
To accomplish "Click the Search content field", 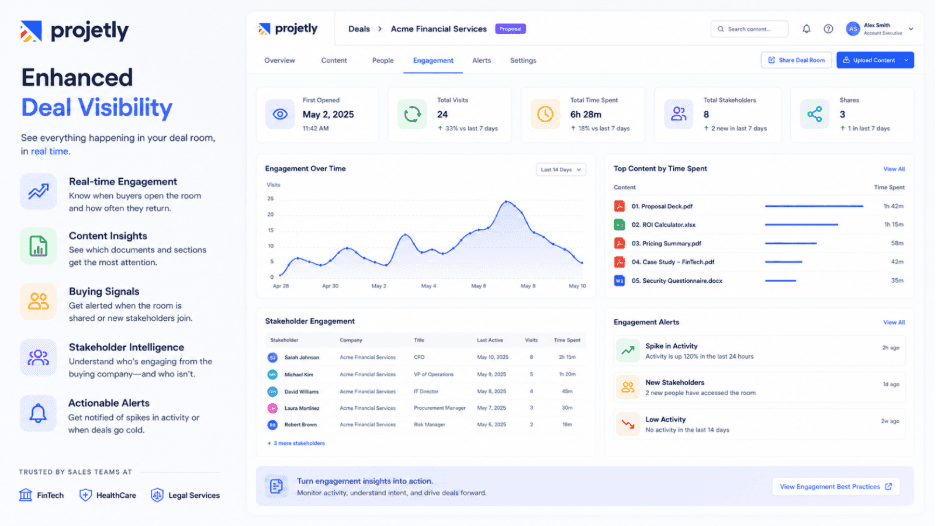I will [749, 29].
